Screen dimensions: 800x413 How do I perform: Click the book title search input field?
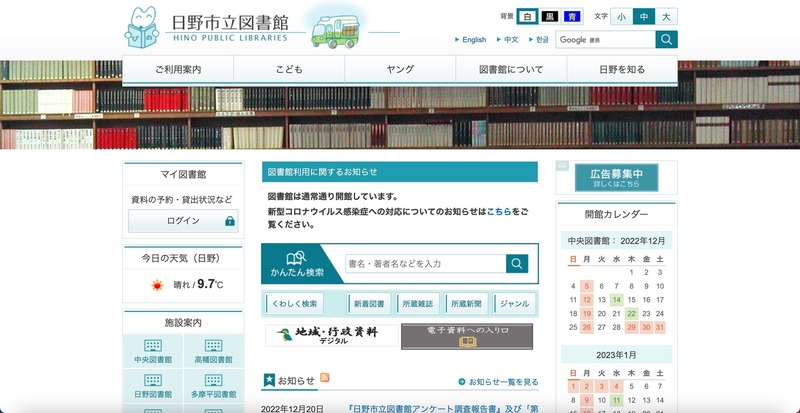pos(424,264)
